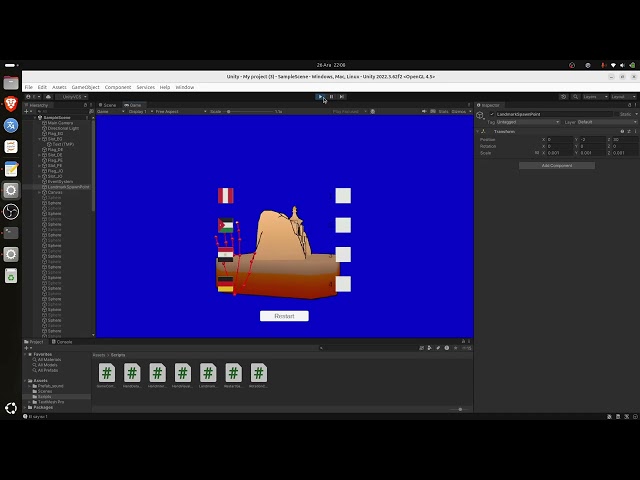The height and width of the screenshot is (480, 640).
Task: Click the Scale Y field
Action: [592, 153]
